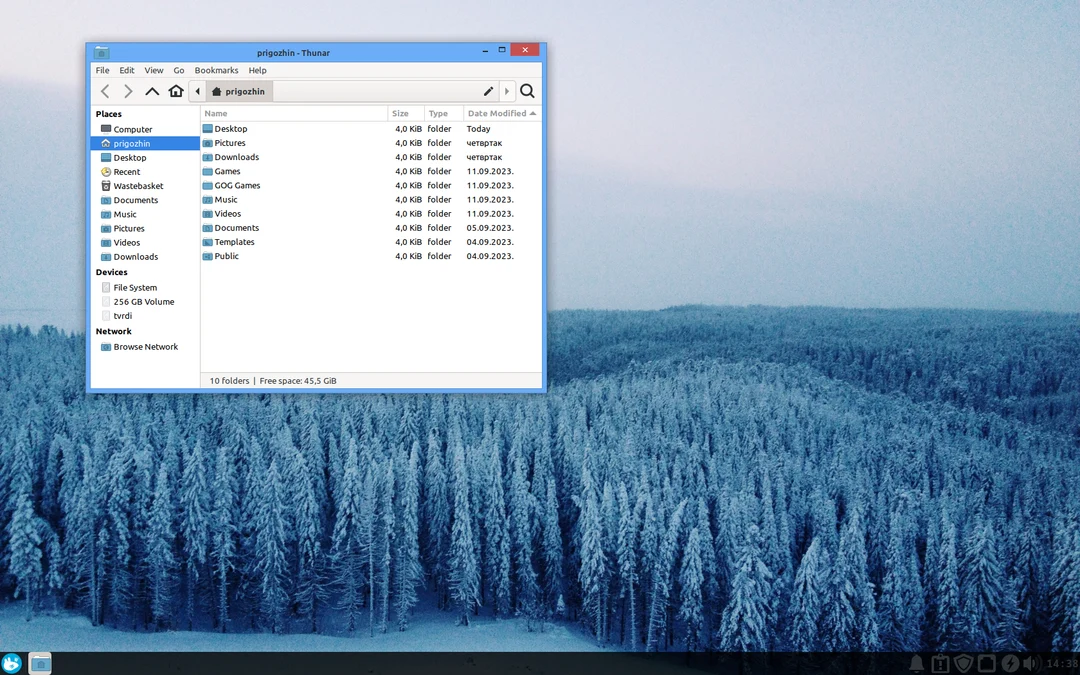1080x675 pixels.
Task: Select the GOG Games folder row
Action: 238,185
